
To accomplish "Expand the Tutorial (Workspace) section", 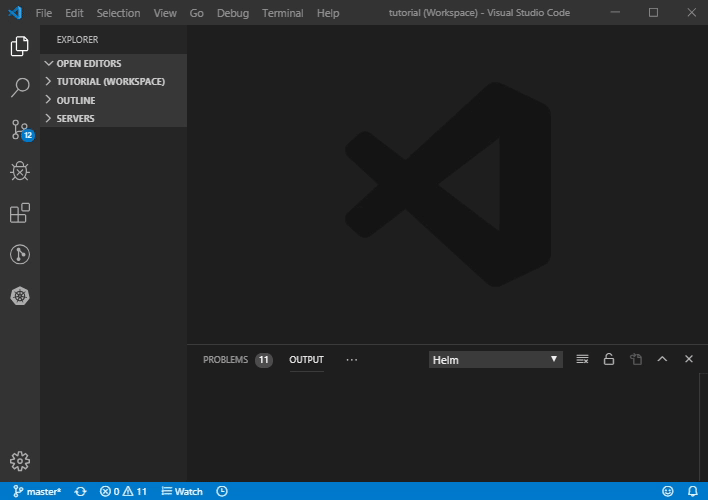I will tap(113, 81).
